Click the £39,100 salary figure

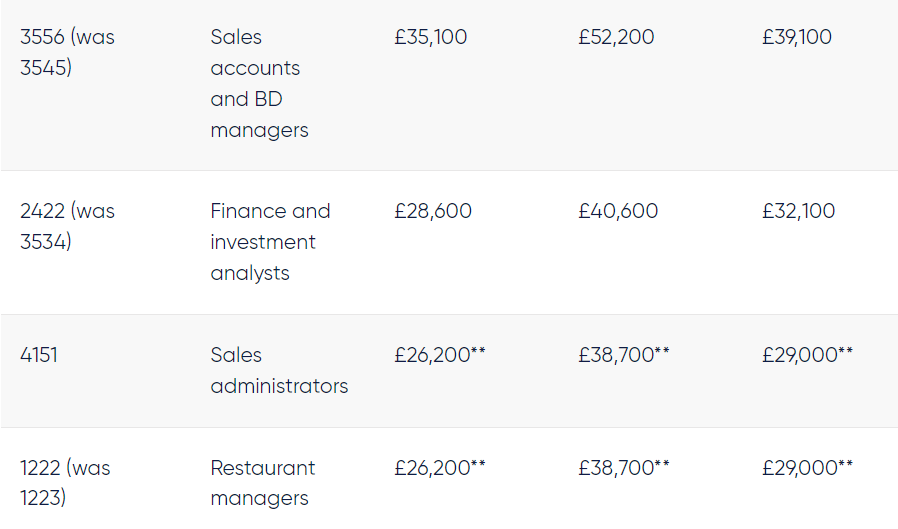(x=797, y=38)
